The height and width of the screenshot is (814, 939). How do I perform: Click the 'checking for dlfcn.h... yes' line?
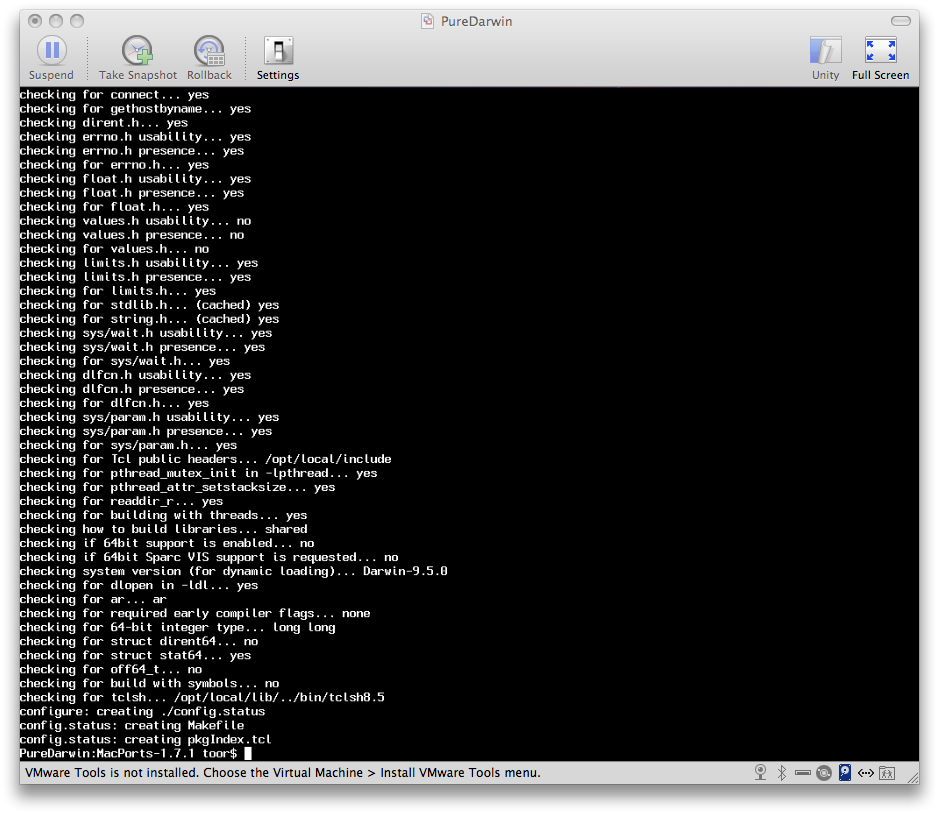[x=114, y=403]
